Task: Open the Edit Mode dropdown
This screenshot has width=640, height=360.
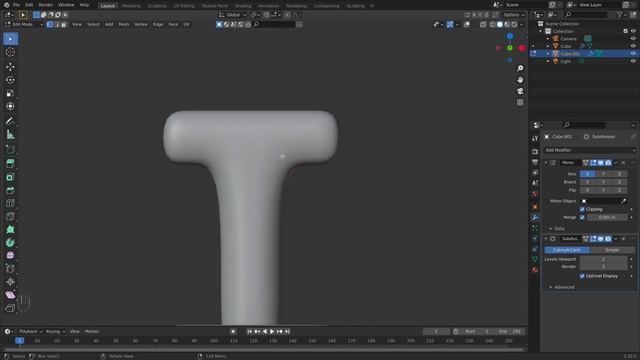Action: 23,24
